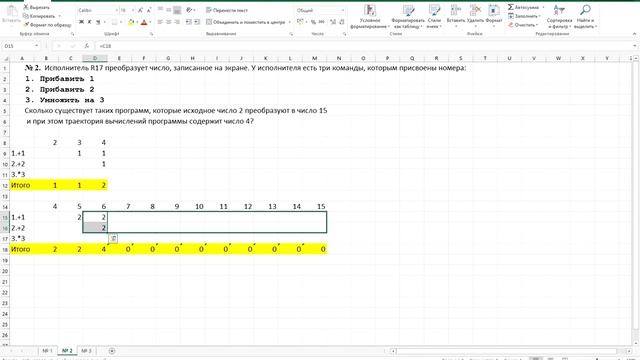Click Fill (Заполнить)
The image size is (640, 360).
tap(524, 16)
